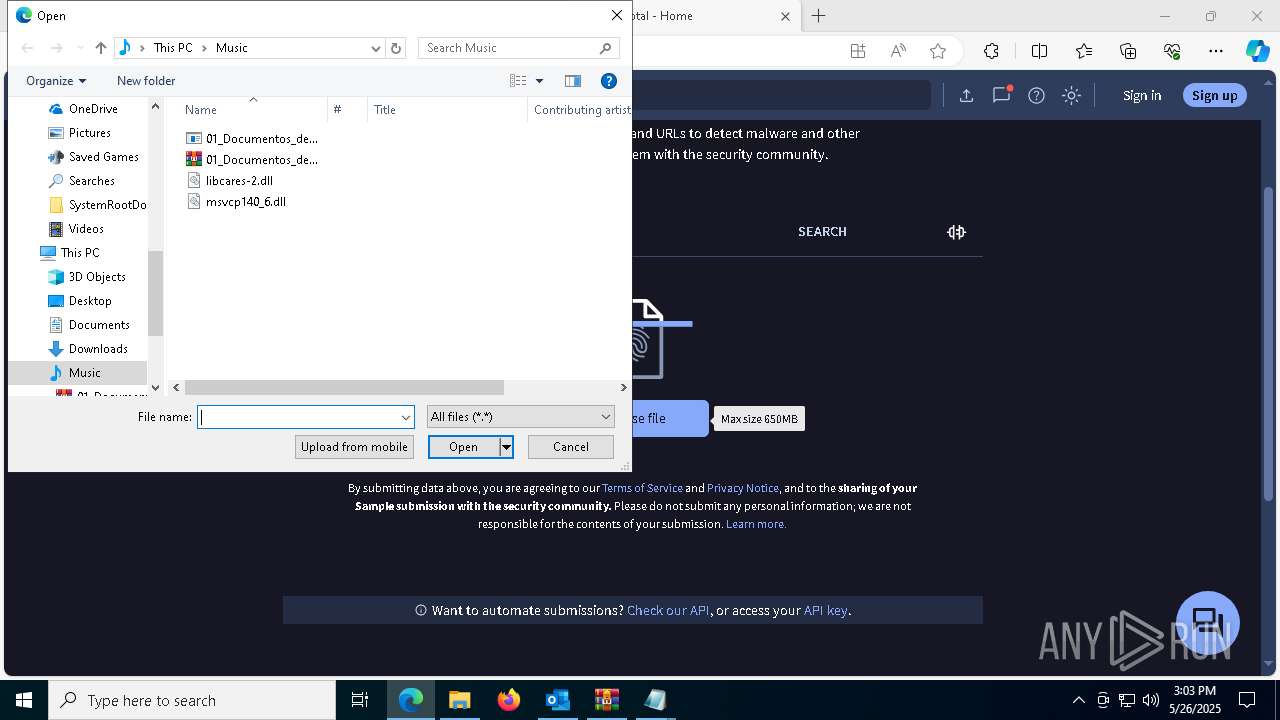Click Sign in on VirusTotal
Viewport: 1280px width, 720px height.
pos(1142,96)
